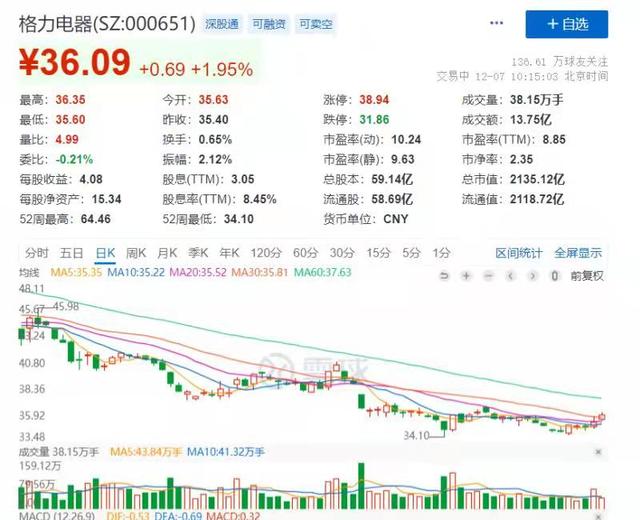Click the 深股通 tag

[x=222, y=24]
